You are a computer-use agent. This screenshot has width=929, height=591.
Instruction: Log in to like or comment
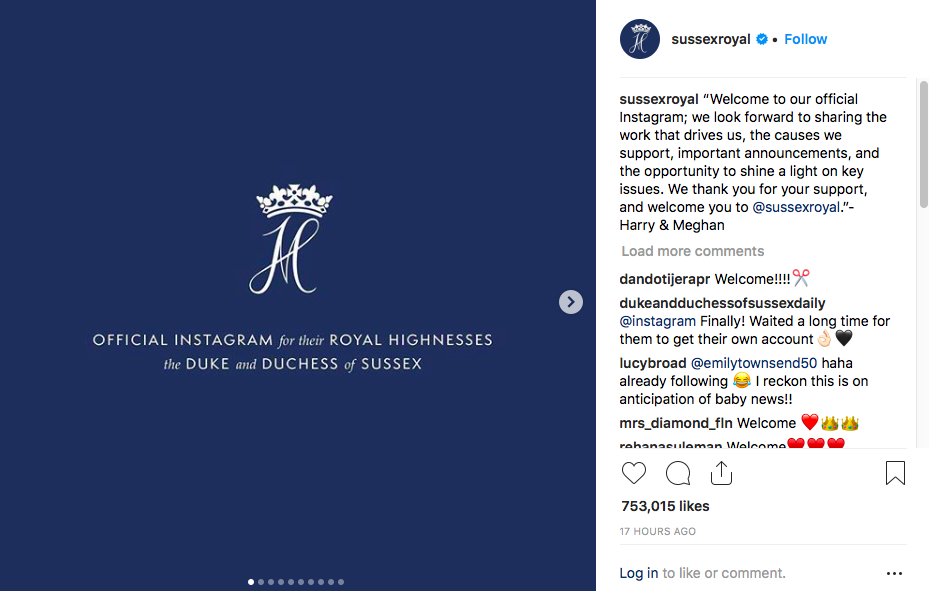(x=639, y=573)
